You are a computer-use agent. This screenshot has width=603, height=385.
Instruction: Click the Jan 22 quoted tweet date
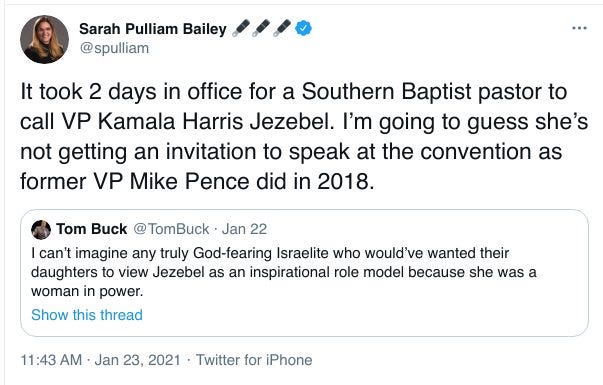244,229
